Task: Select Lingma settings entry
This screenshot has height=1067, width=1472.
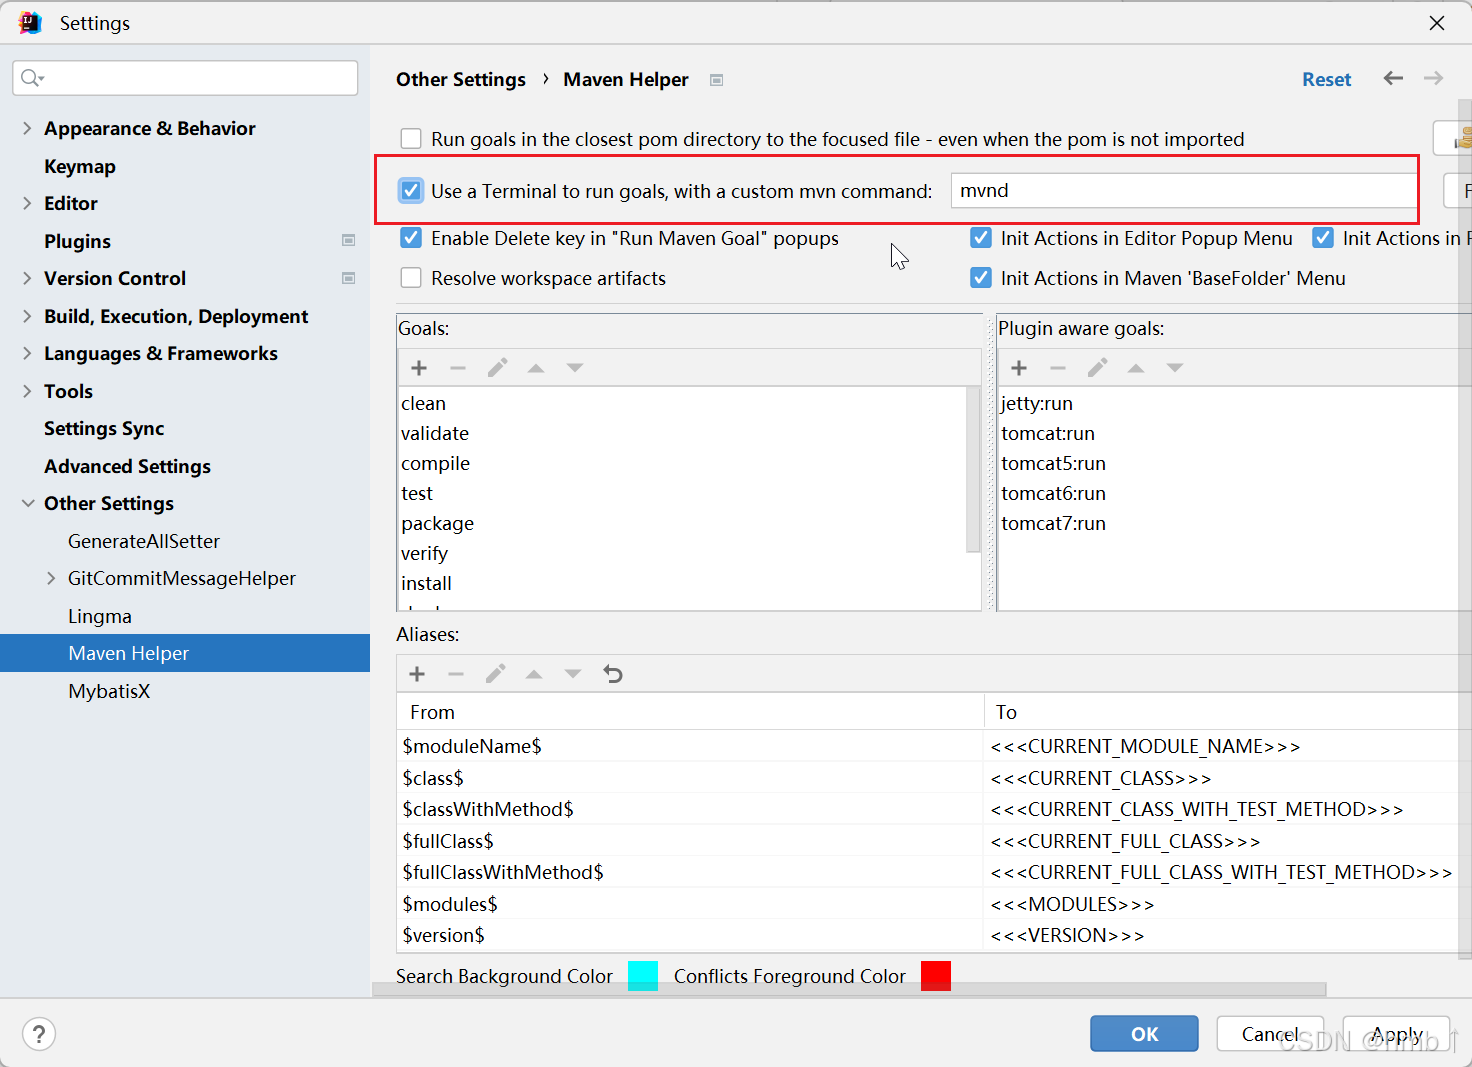Action: [x=100, y=616]
